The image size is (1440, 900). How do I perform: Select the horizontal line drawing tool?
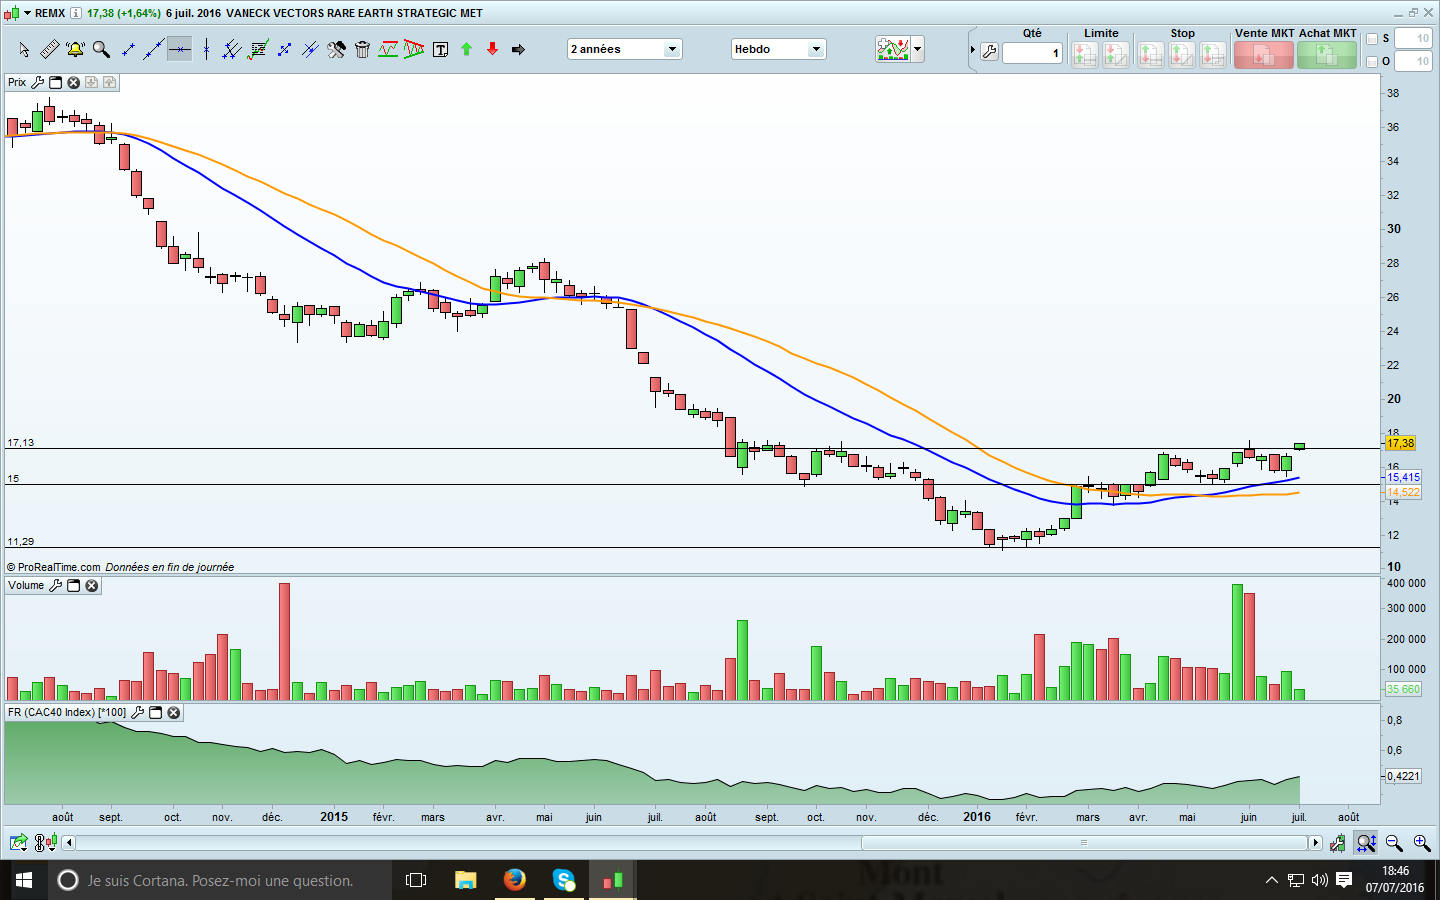[179, 49]
